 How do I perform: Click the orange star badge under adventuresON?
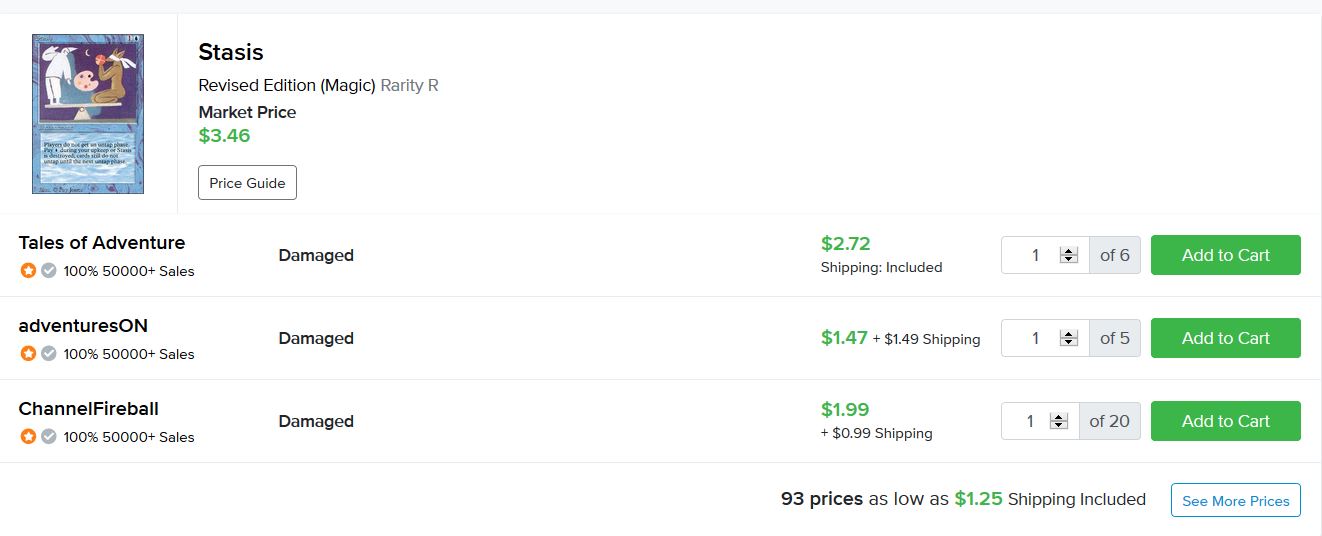[28, 353]
